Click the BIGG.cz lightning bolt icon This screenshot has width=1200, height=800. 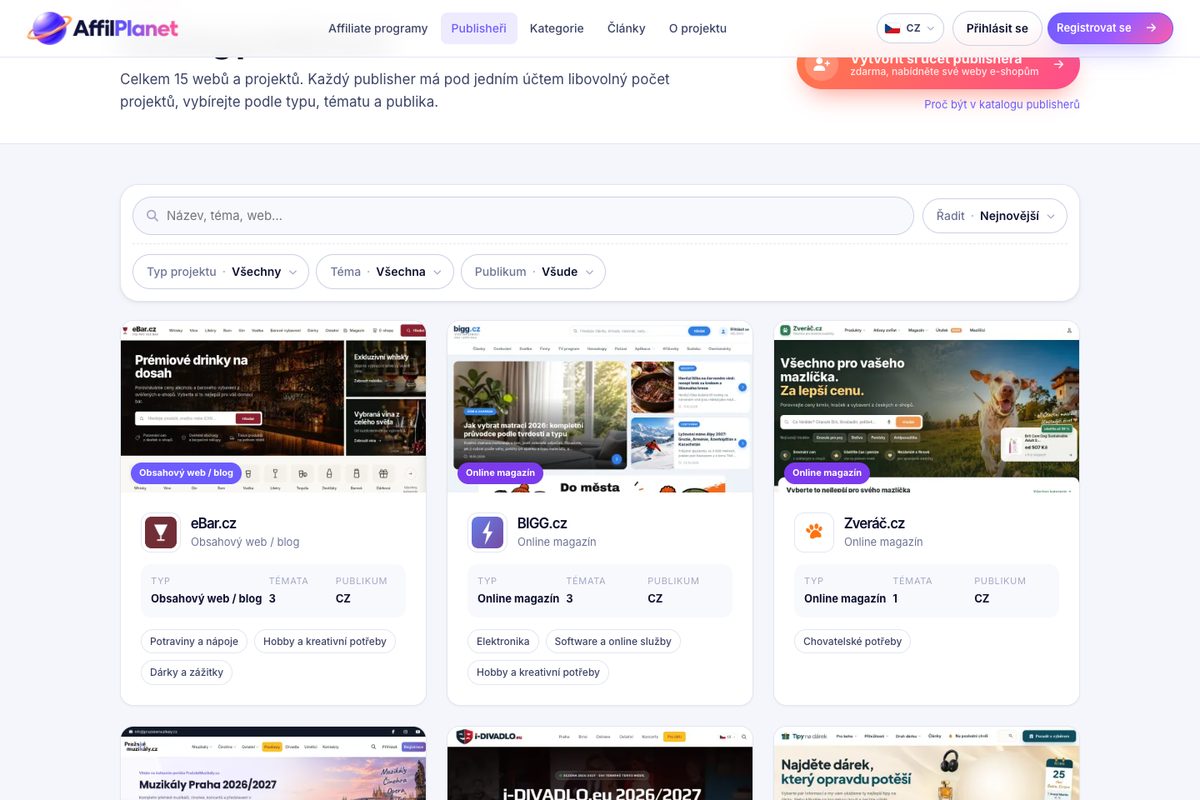488,532
